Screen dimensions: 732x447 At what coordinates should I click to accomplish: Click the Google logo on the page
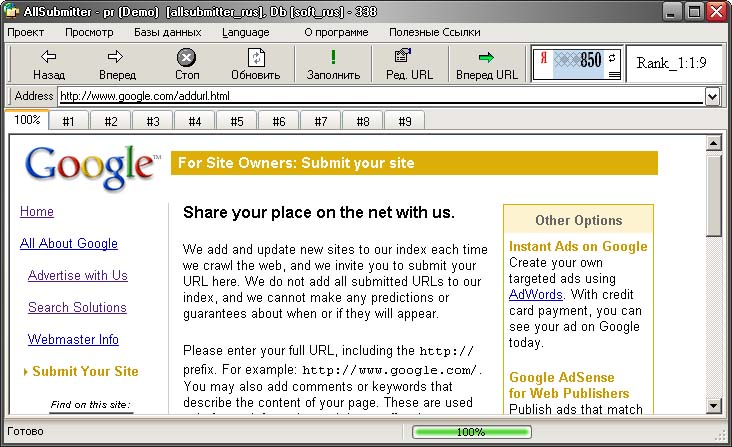click(92, 167)
